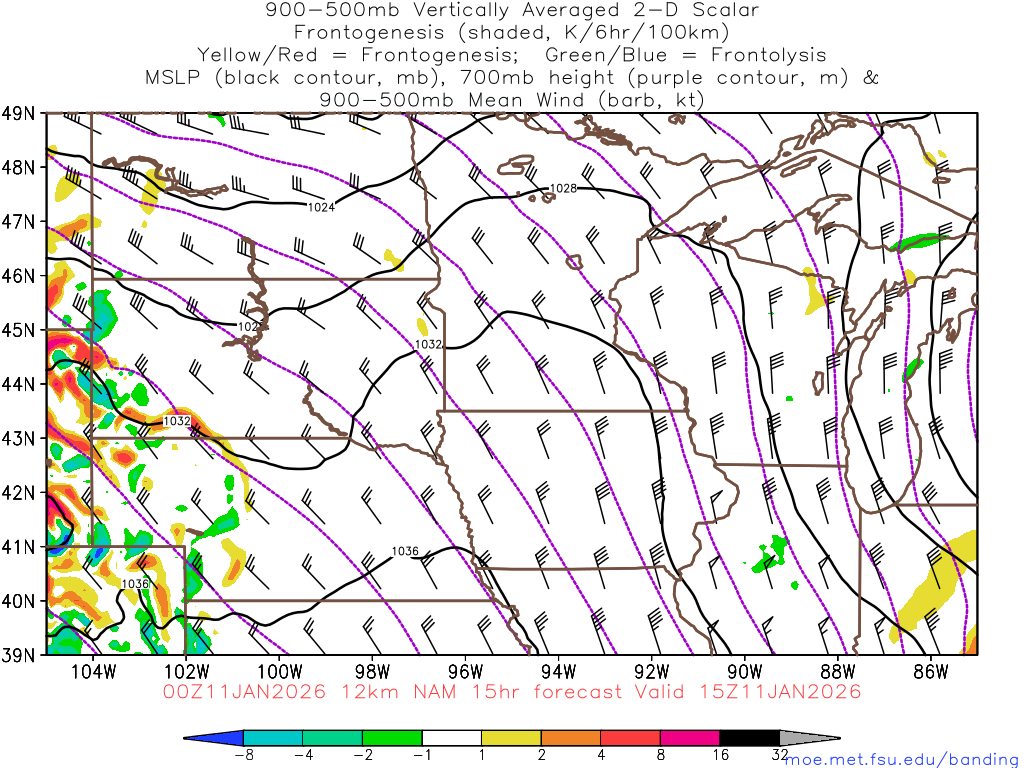
Task: Click the 1024 isobar contour label
Action: pyautogui.click(x=322, y=206)
